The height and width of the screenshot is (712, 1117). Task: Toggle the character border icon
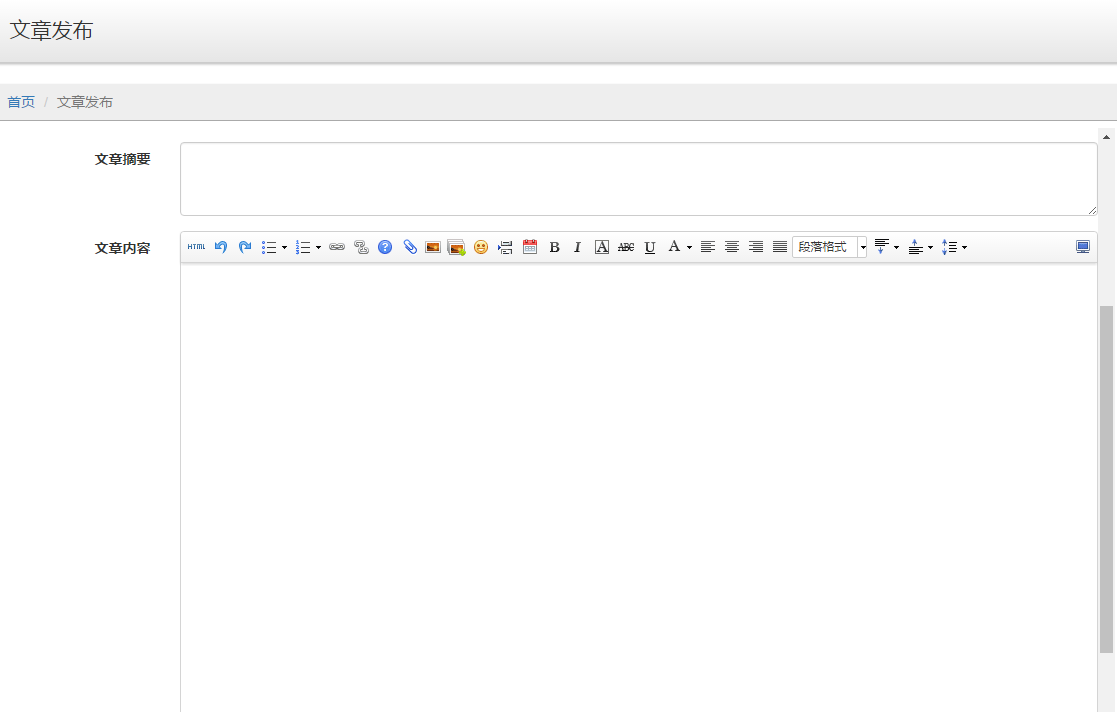[x=602, y=247]
